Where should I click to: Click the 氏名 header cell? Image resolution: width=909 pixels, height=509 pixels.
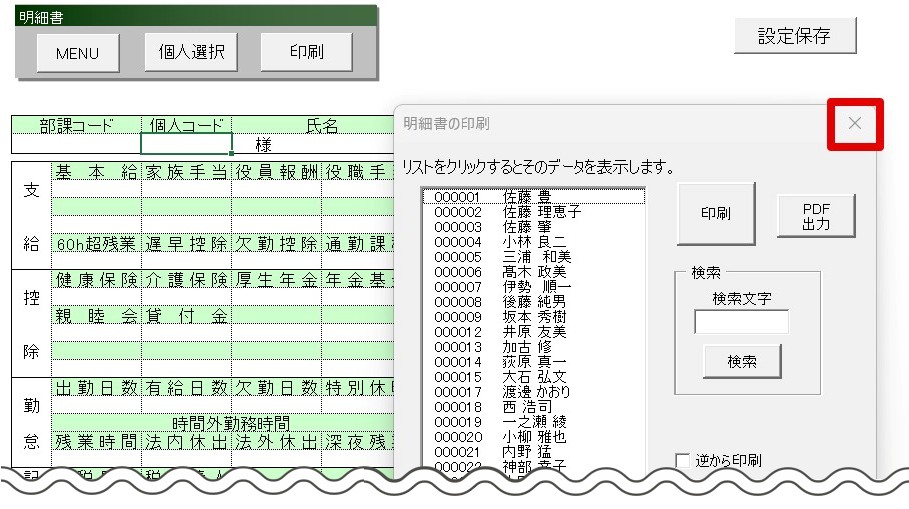tap(313, 125)
